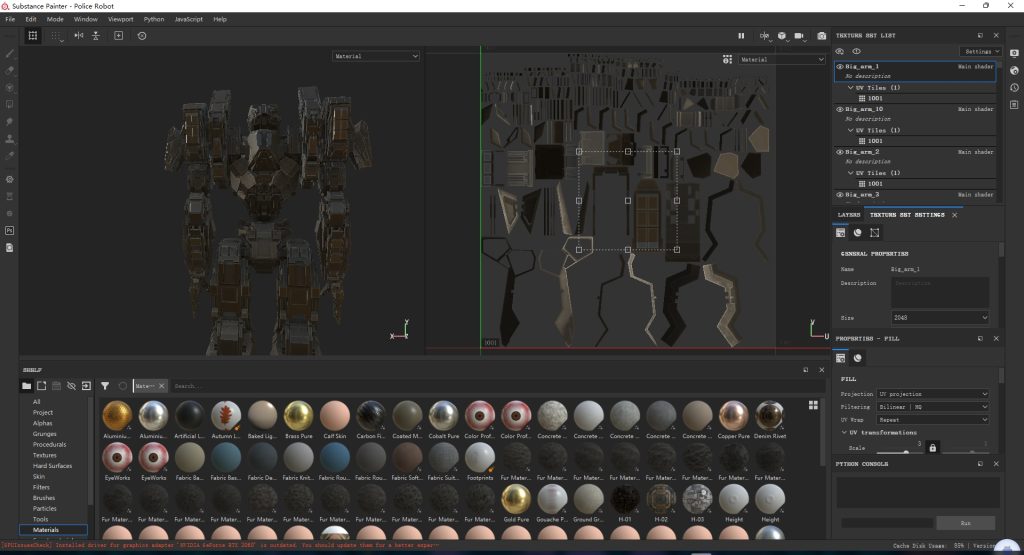Collapse UV Tiles under Big_arm_1
1024x555 pixels.
coord(850,87)
